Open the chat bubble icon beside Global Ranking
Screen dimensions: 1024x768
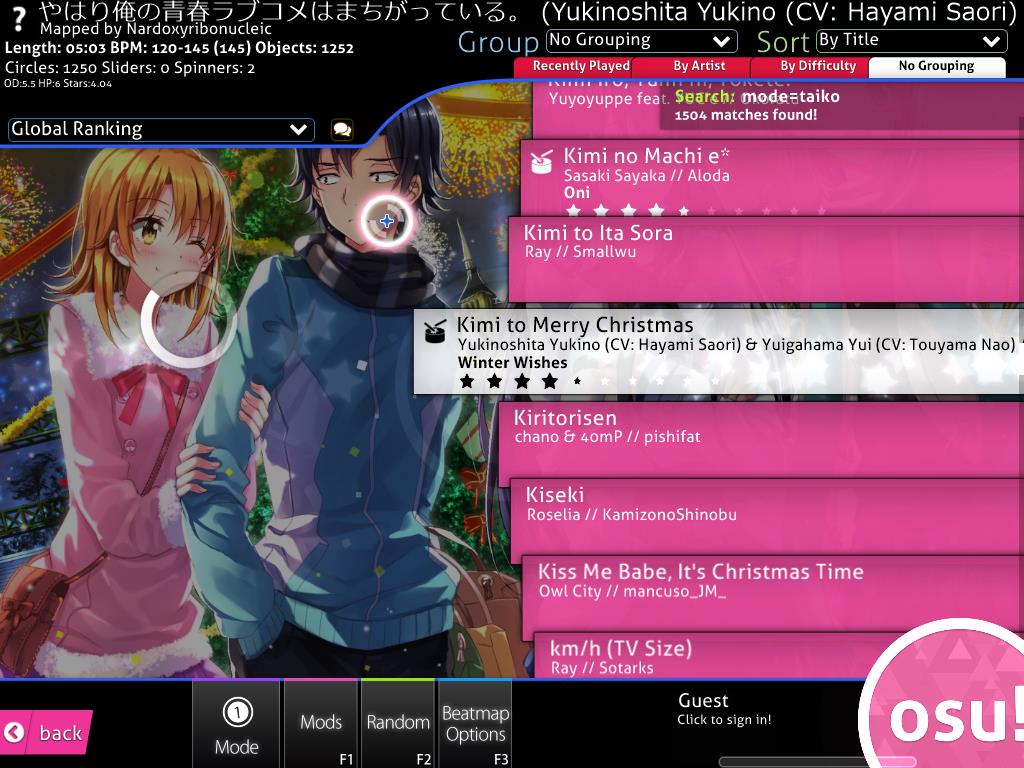(342, 129)
